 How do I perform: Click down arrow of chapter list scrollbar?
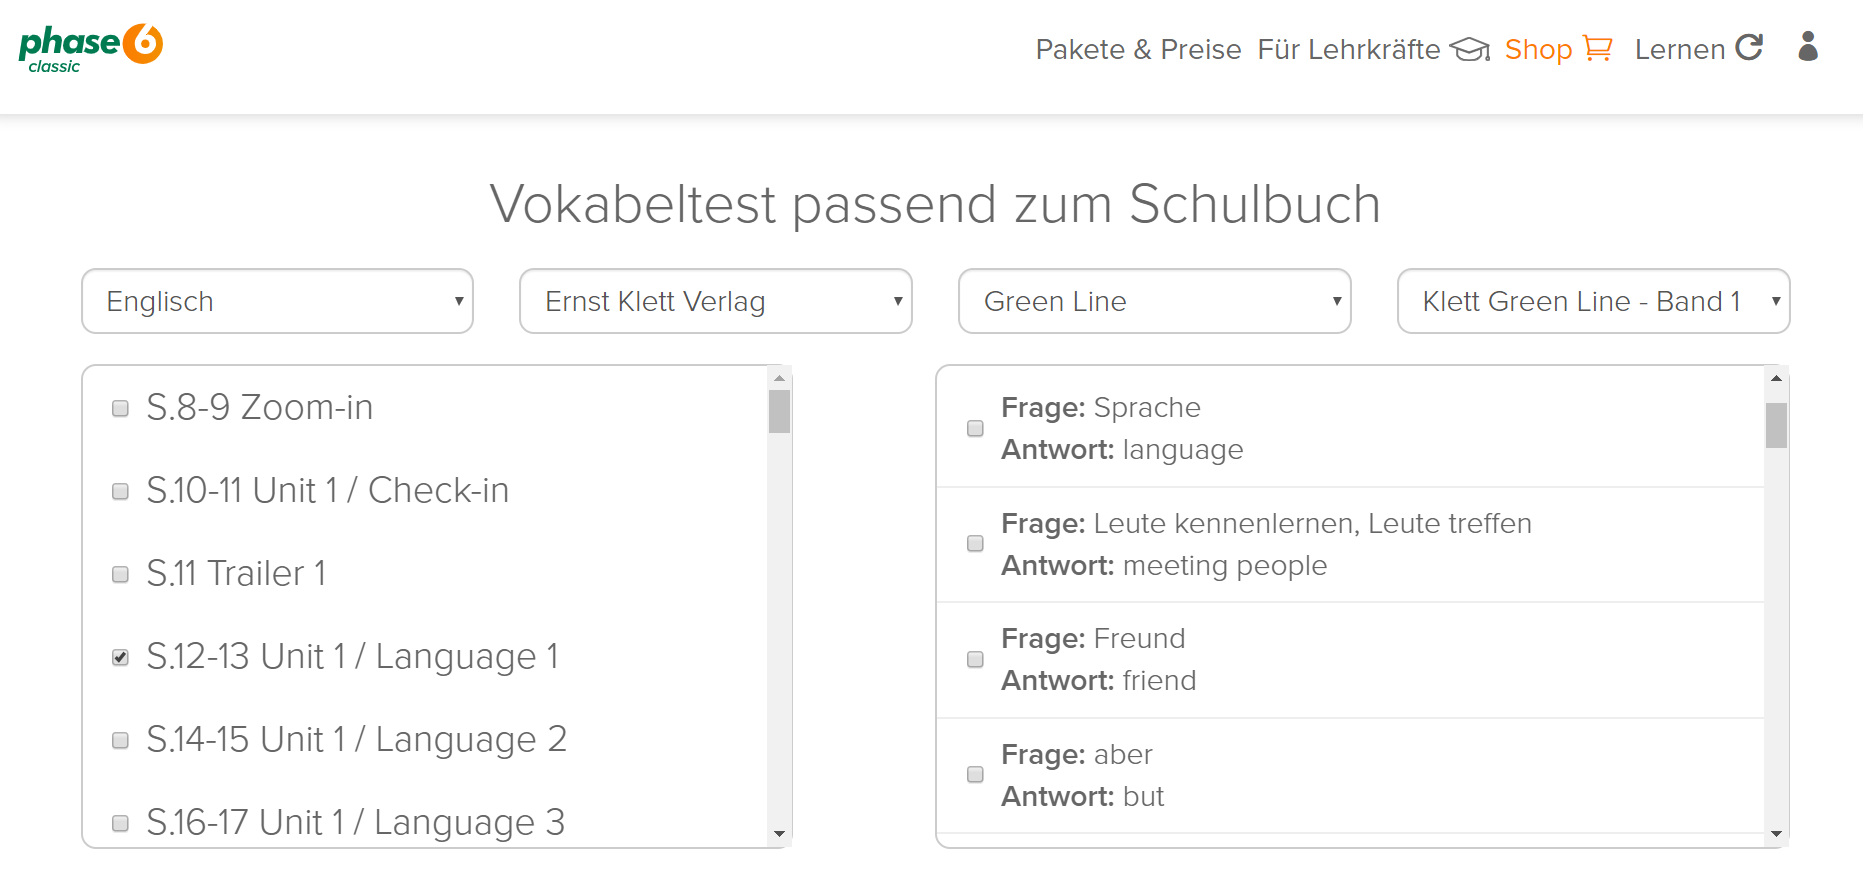780,834
